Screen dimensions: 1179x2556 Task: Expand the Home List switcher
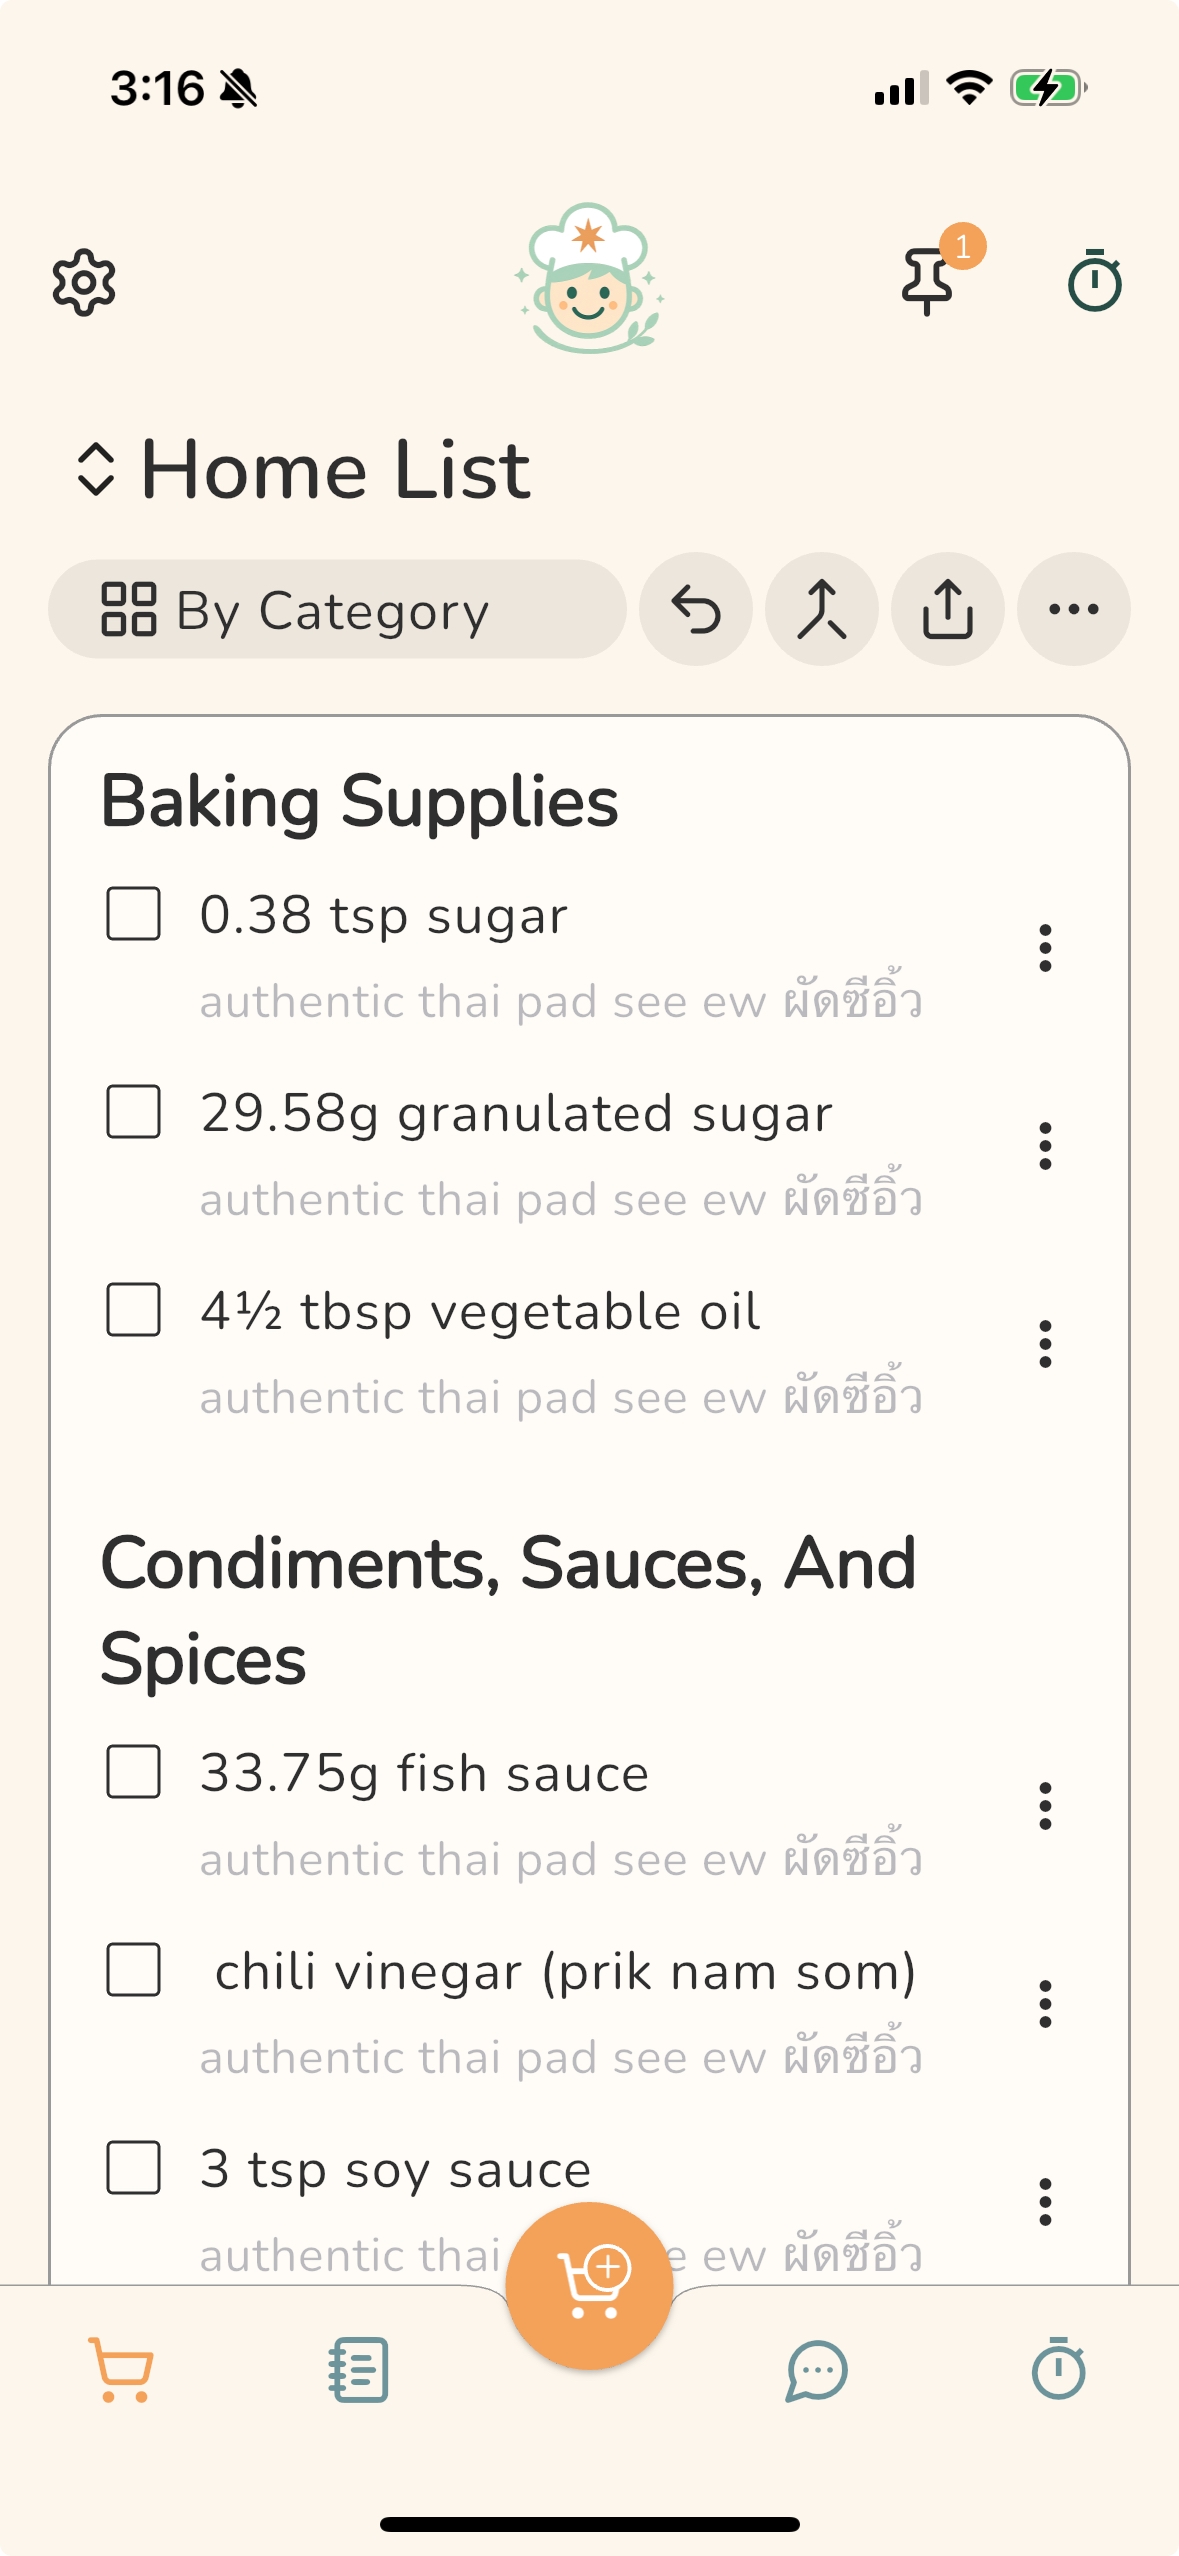(96, 469)
